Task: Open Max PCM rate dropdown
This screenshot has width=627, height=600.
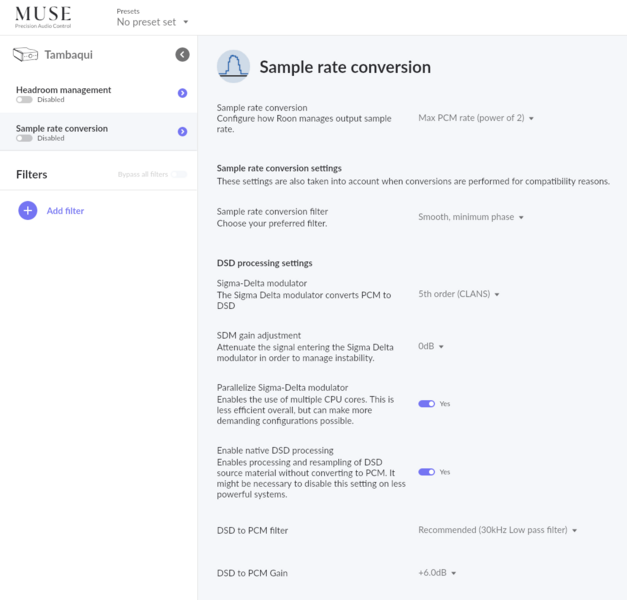Action: (x=476, y=118)
